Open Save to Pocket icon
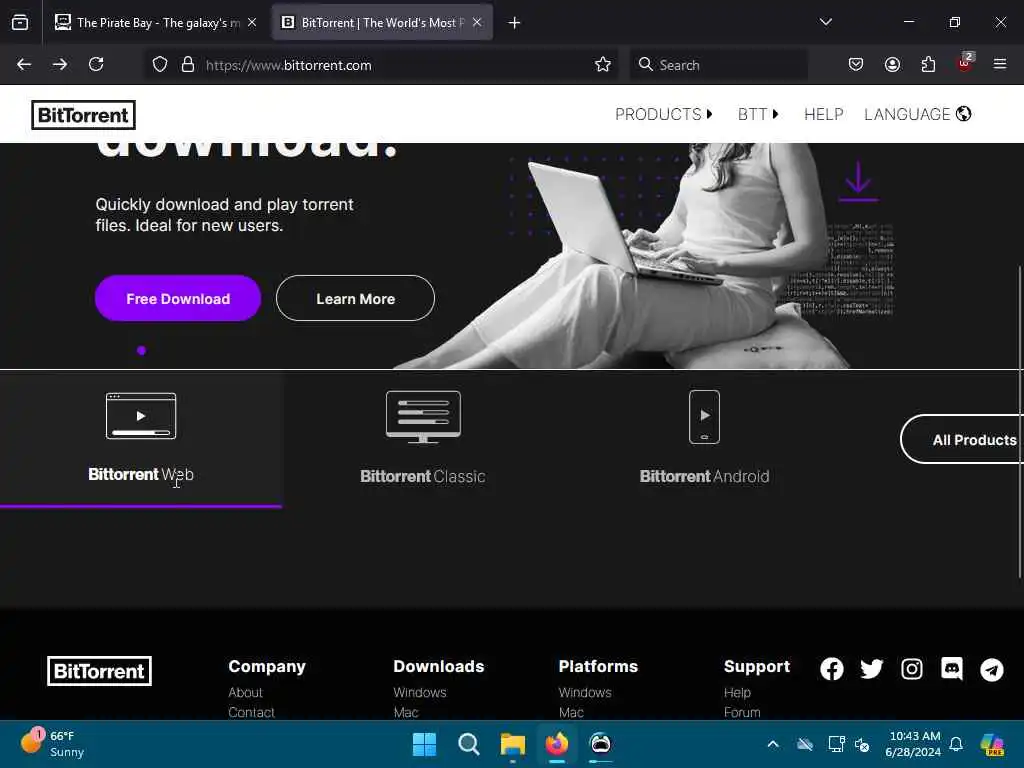The image size is (1024, 768). coord(856,64)
